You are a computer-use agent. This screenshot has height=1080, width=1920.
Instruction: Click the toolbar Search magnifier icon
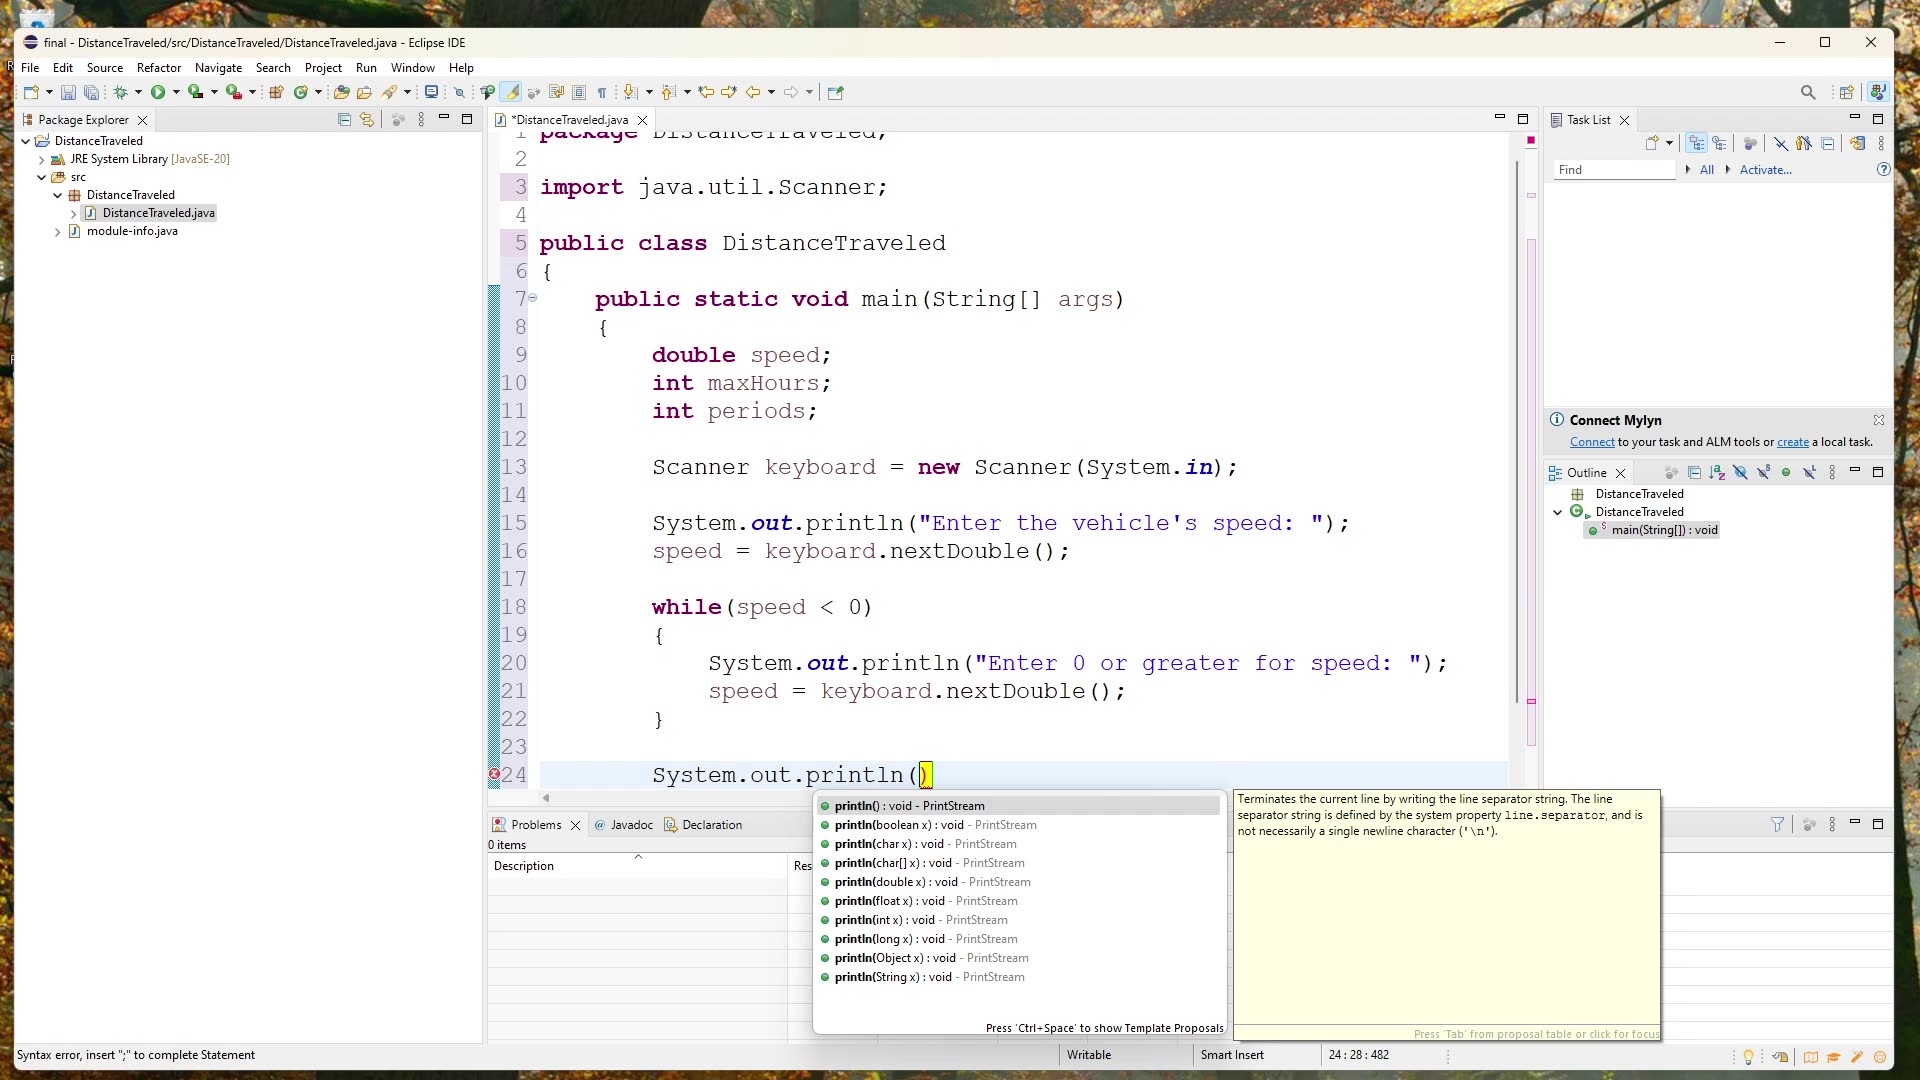(1808, 92)
